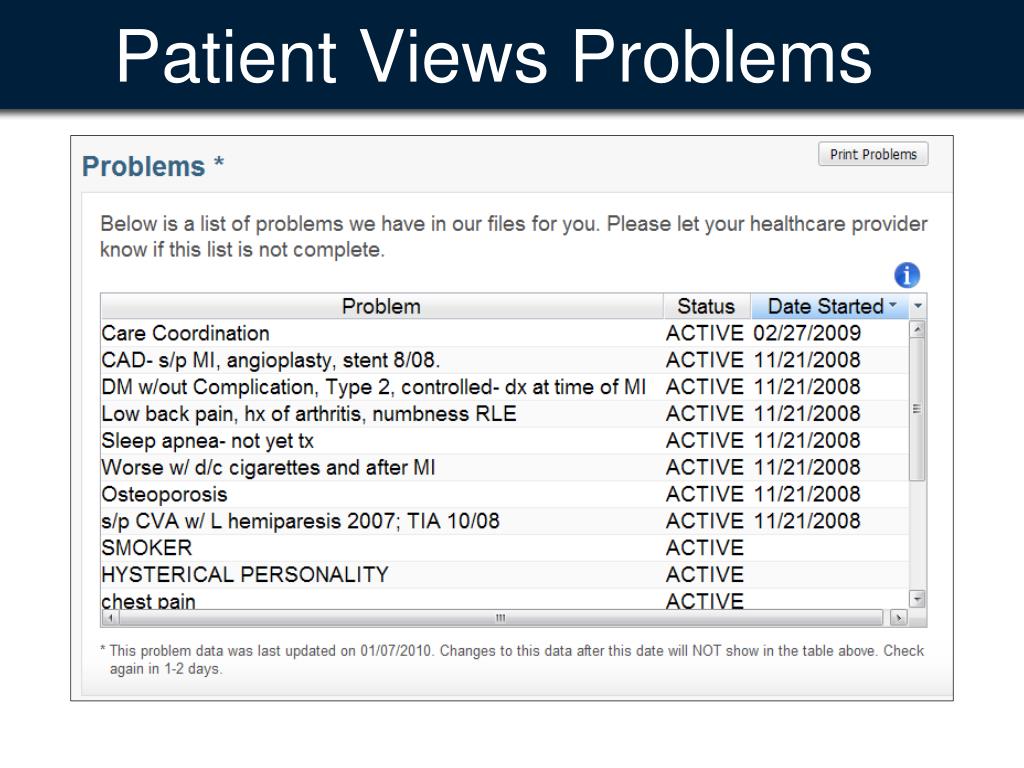Click the horizontal scrollbar thumb
This screenshot has height=768, width=1024.
click(x=500, y=617)
